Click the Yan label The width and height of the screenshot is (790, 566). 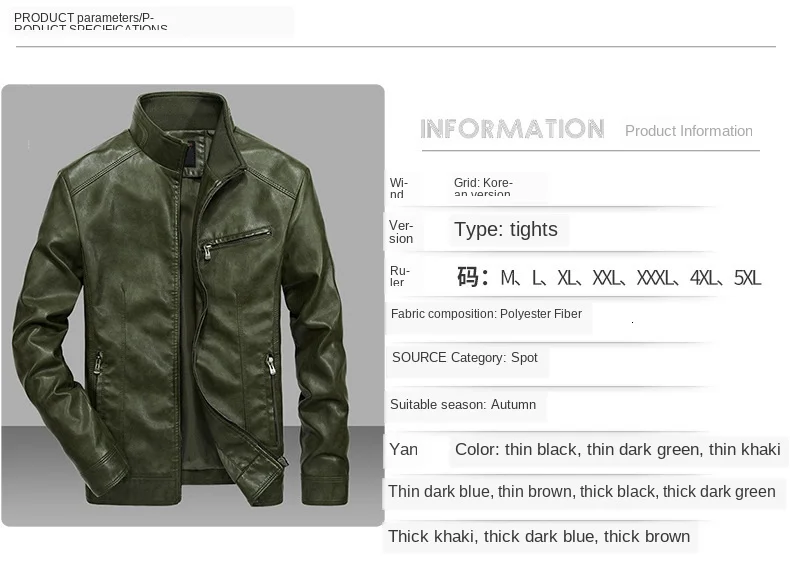(x=403, y=449)
